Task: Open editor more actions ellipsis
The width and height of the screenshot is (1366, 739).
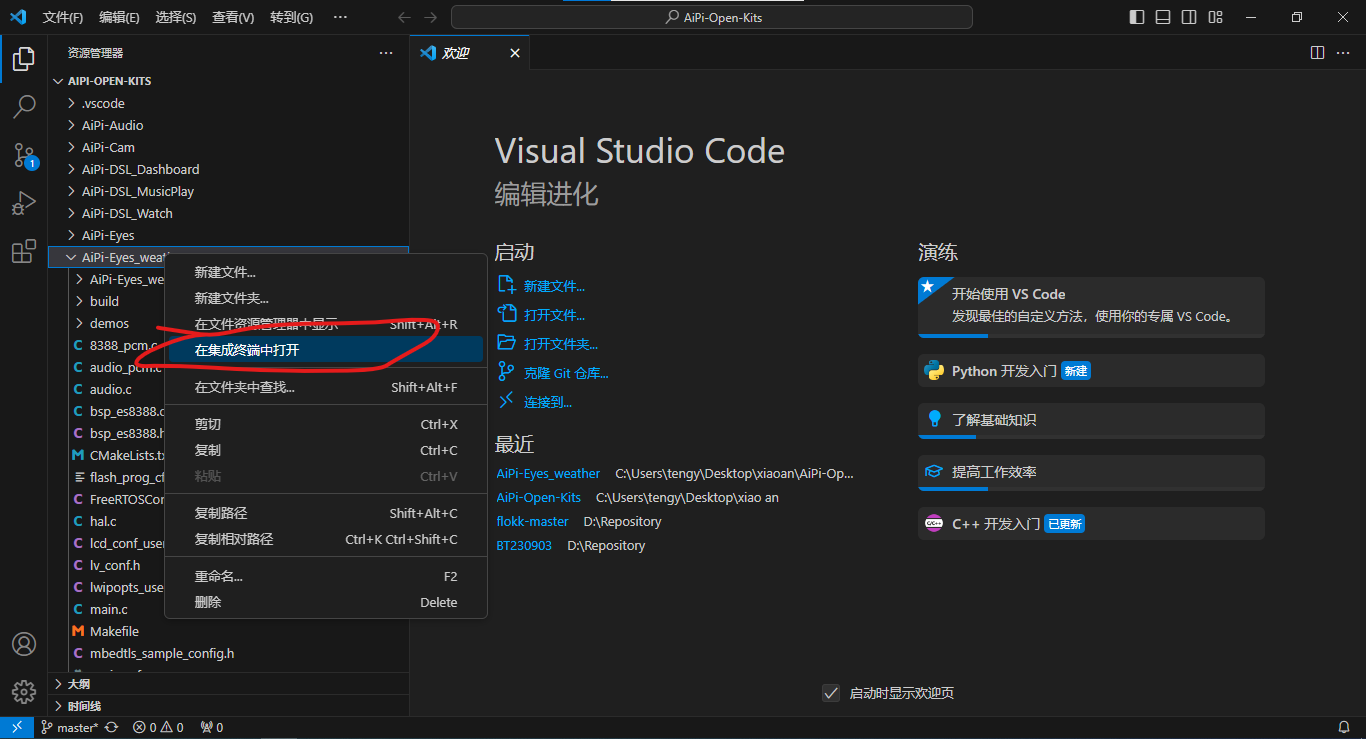Action: 1345,52
